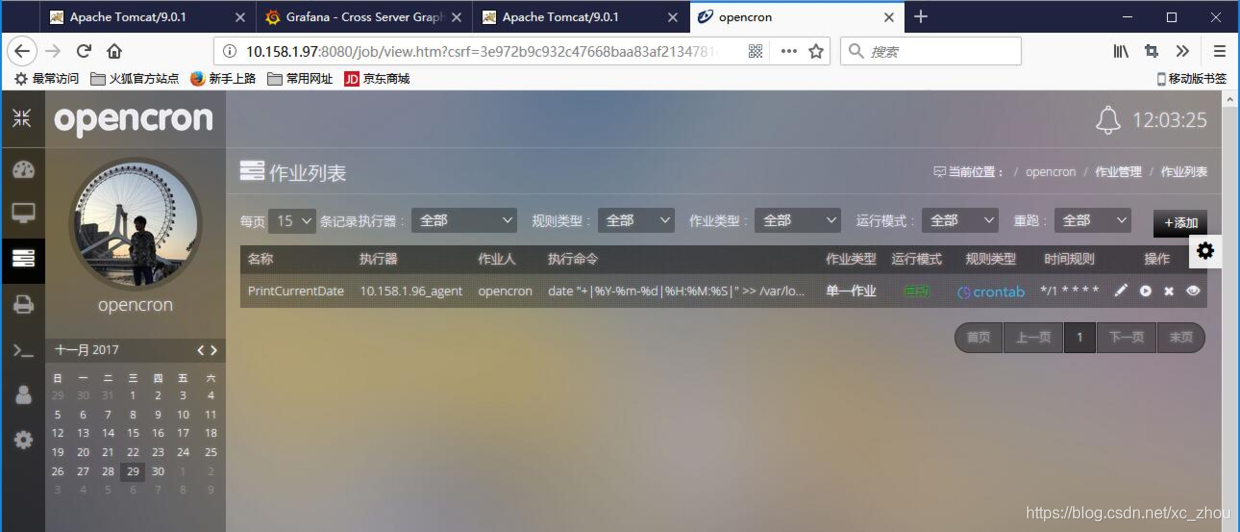Open QR code icon in address bar
The width and height of the screenshot is (1240, 532).
tap(755, 51)
